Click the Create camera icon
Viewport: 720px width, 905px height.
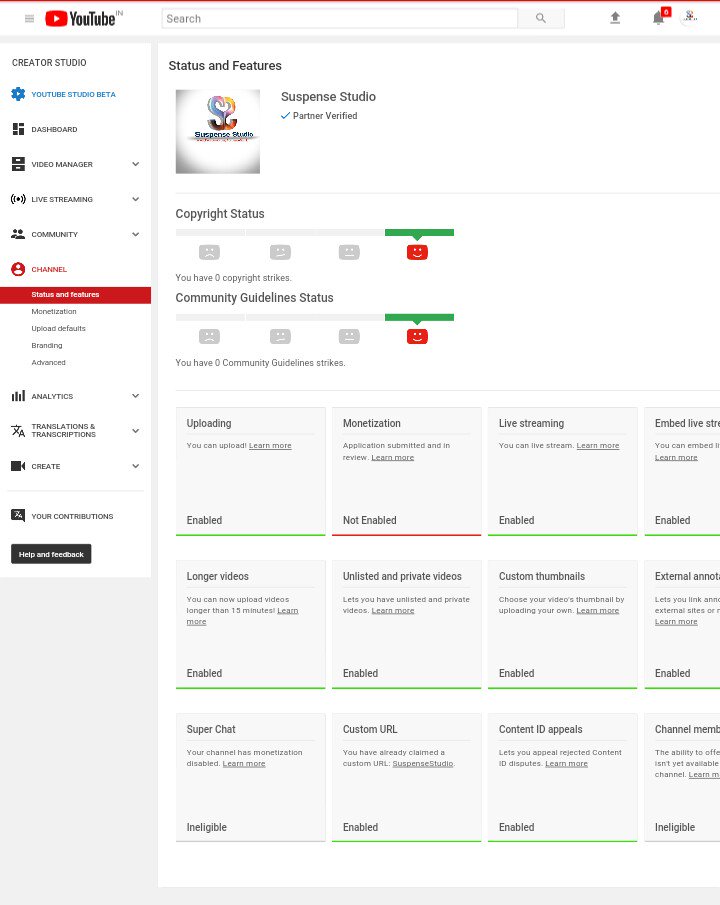[18, 466]
